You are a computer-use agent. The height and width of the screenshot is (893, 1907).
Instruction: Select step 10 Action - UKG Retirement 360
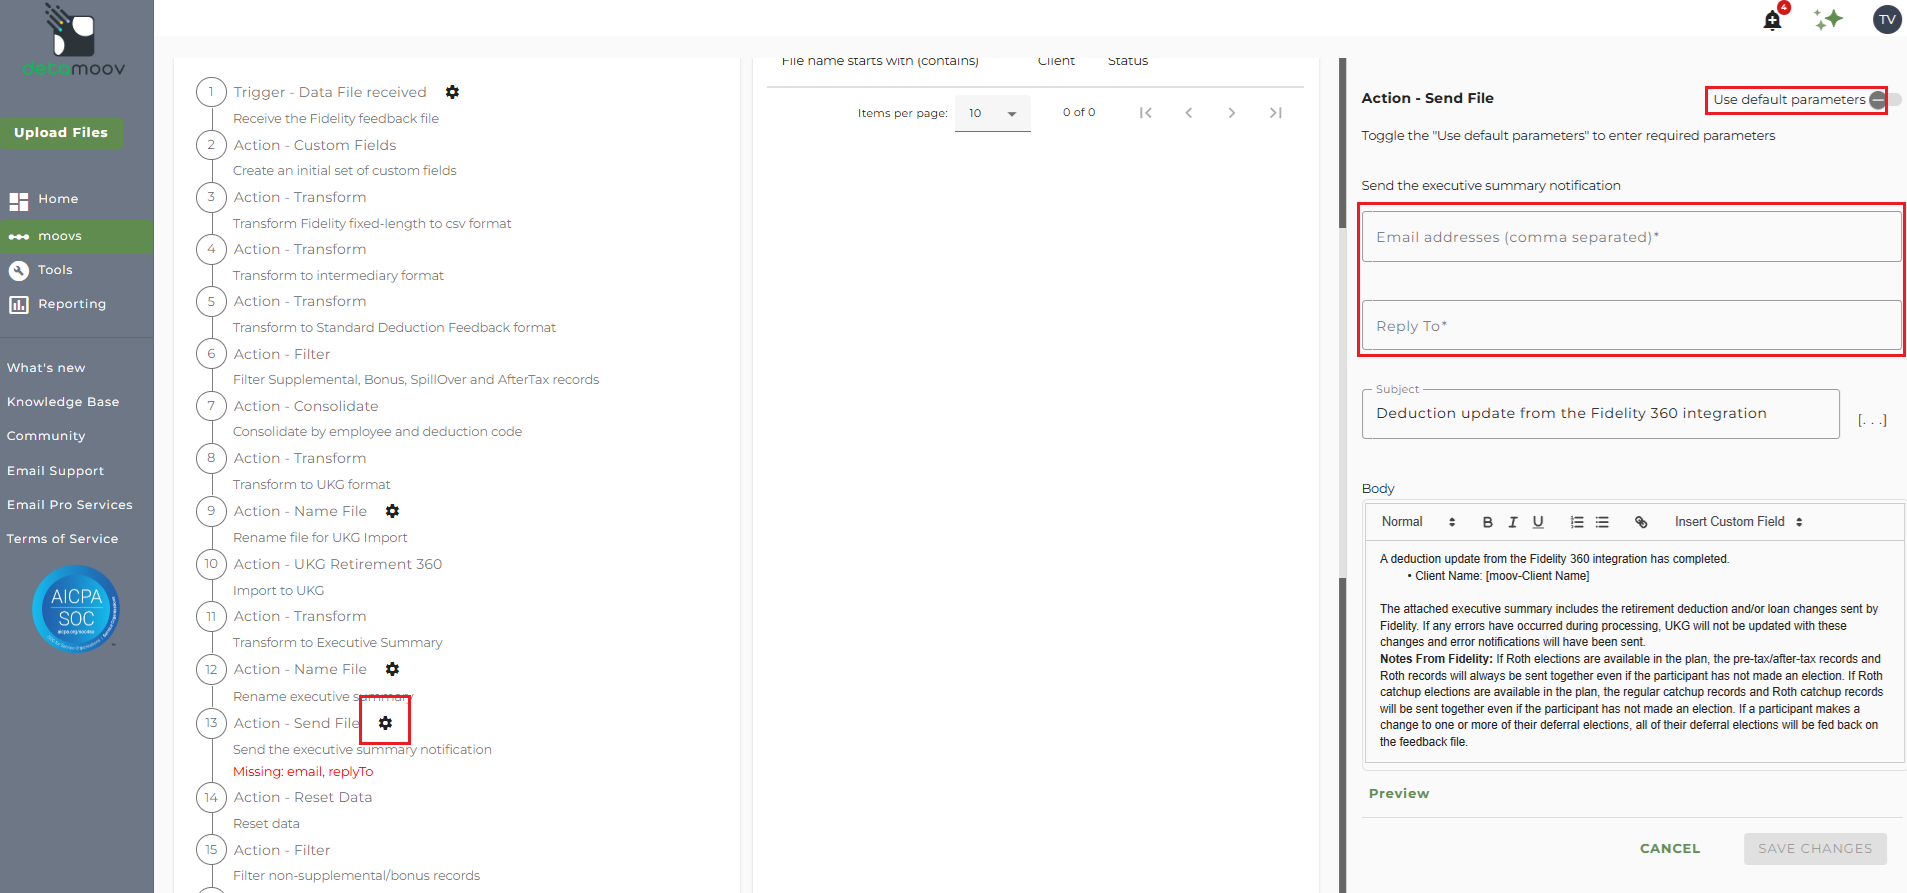[x=337, y=564]
